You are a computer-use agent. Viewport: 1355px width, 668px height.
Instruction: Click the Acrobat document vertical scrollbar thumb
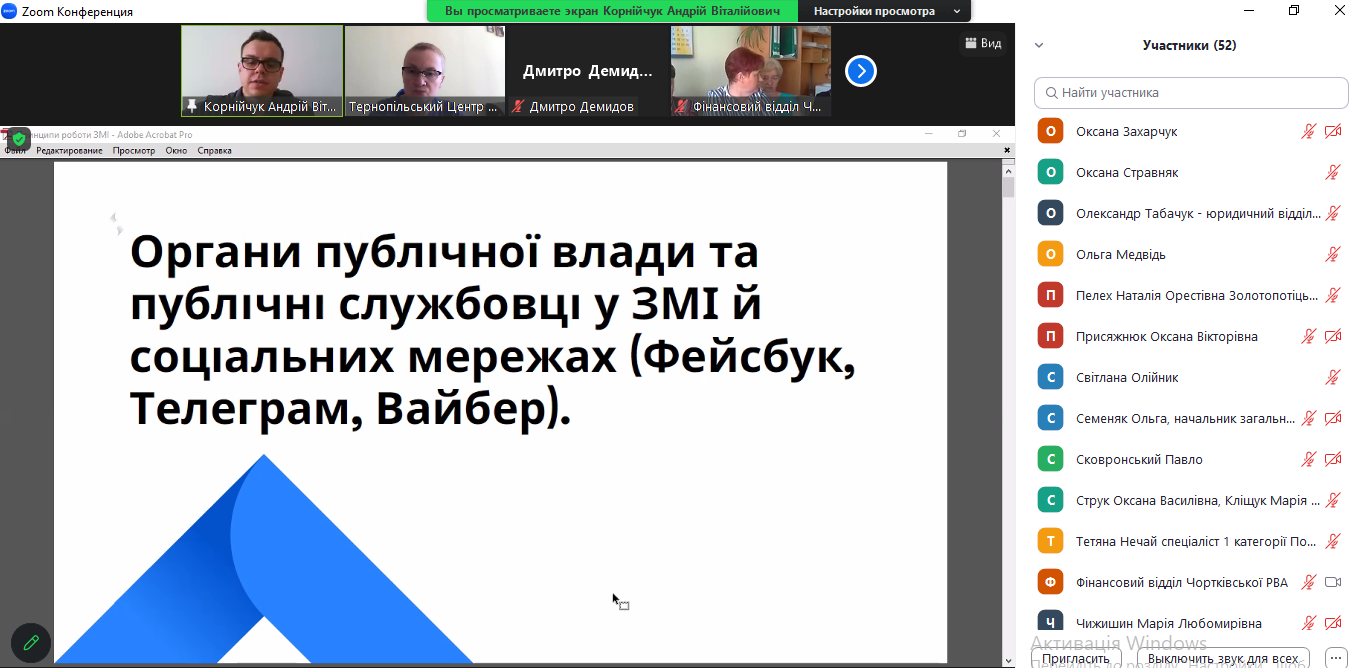[1009, 188]
